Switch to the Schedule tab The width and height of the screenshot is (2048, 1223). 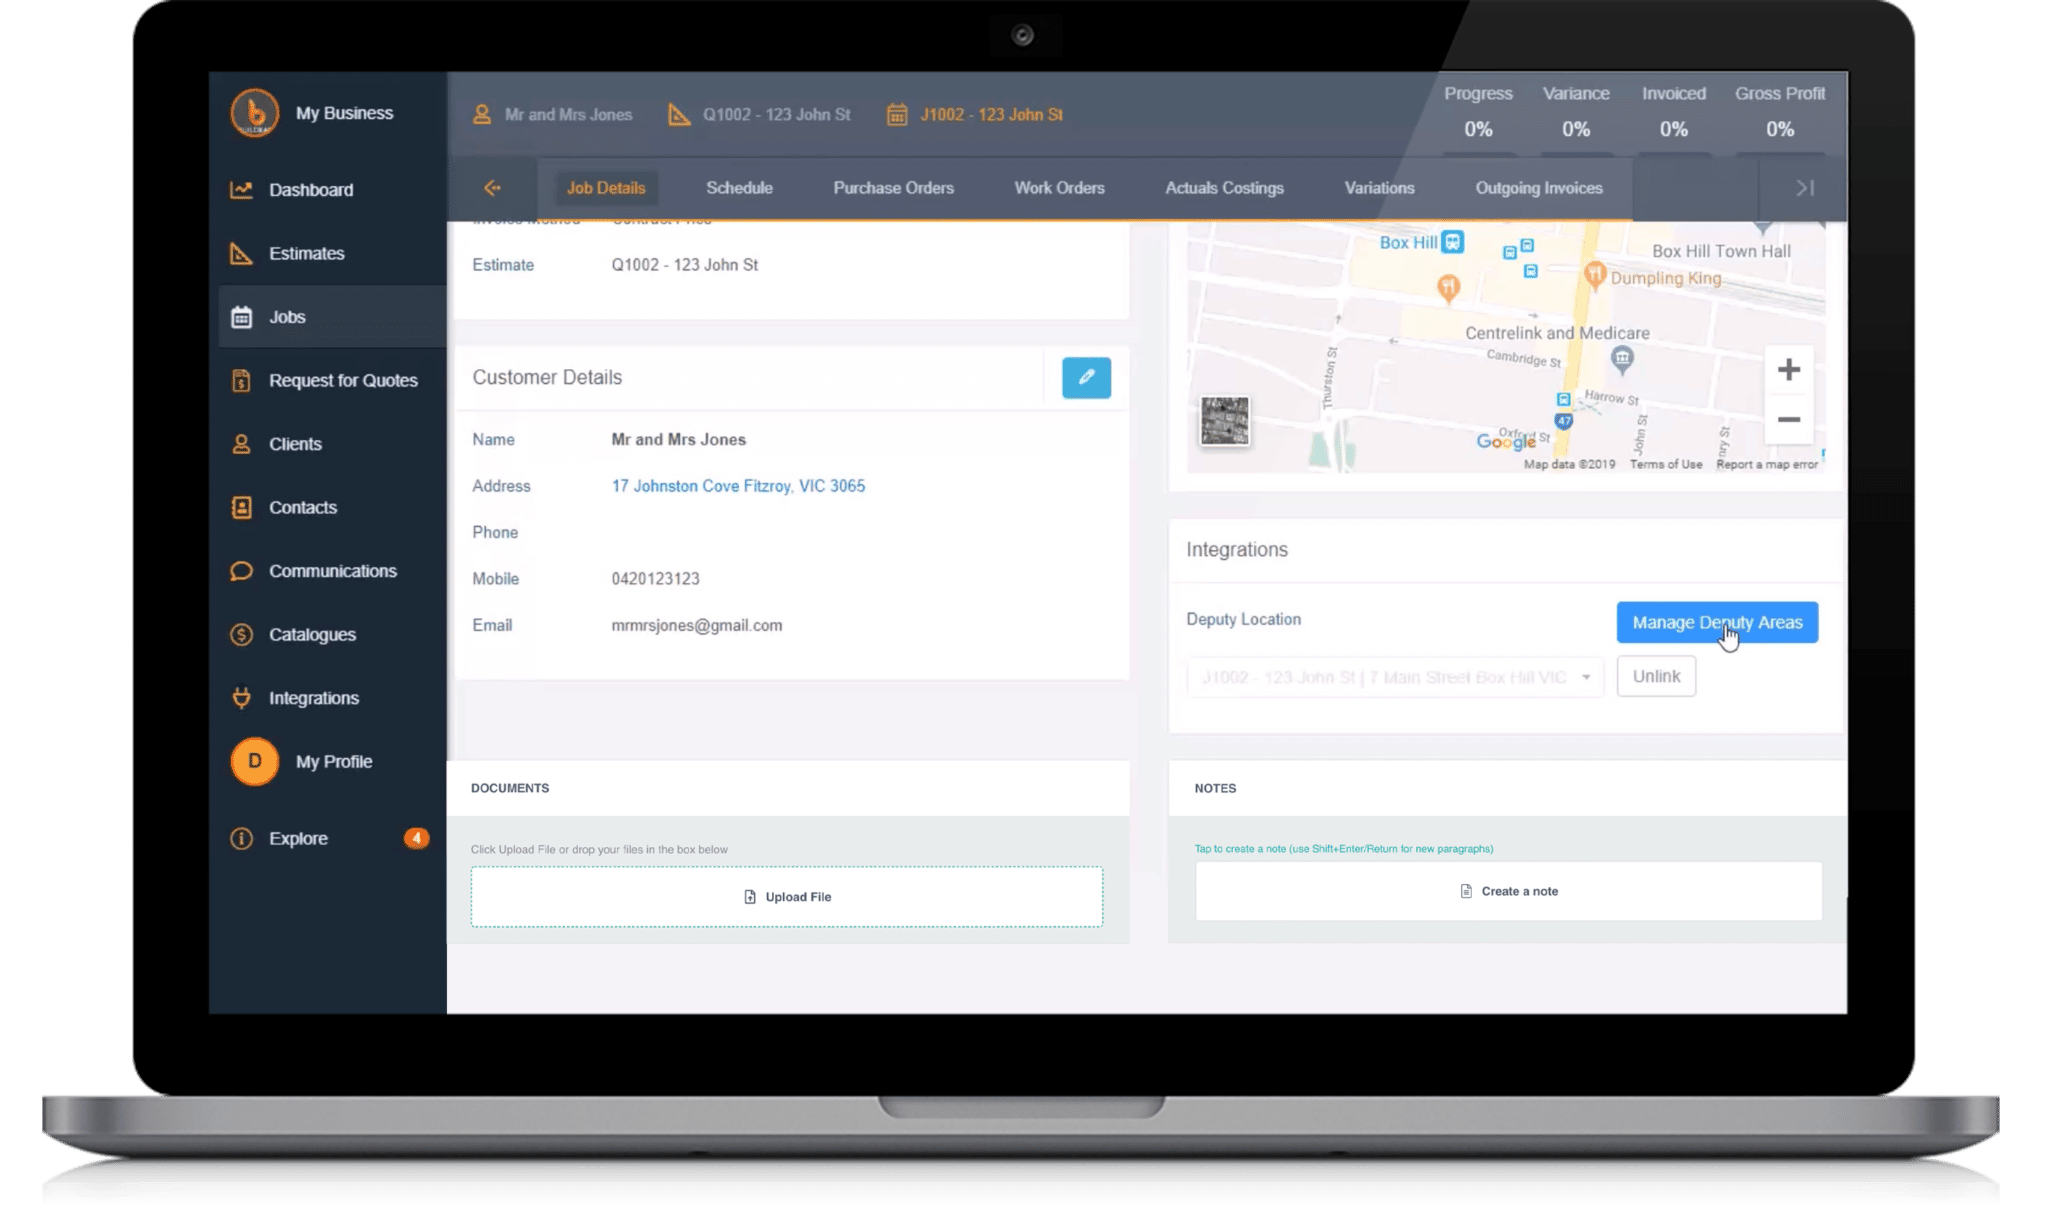click(x=739, y=187)
